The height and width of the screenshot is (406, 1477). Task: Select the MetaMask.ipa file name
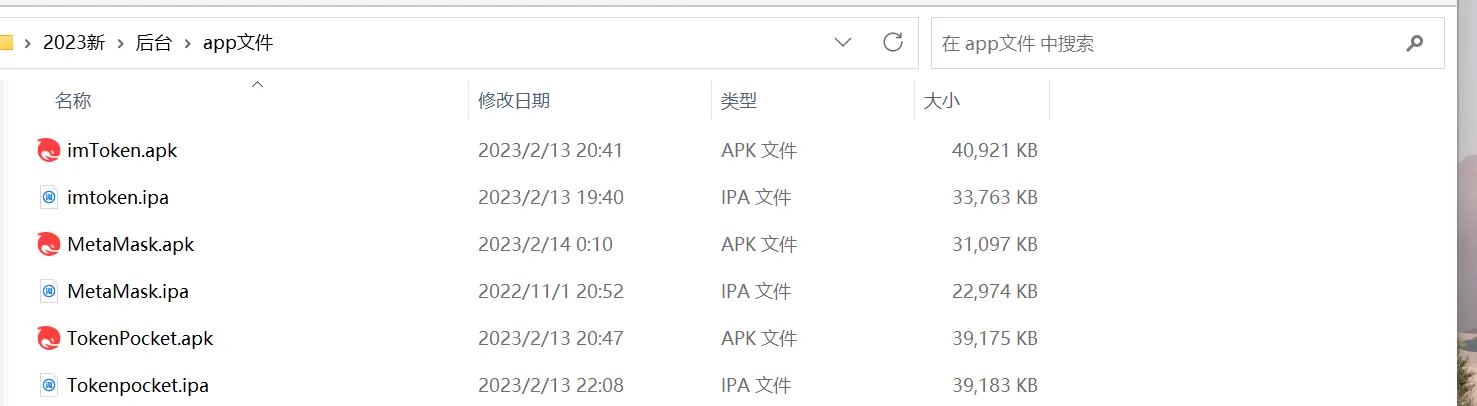(x=128, y=292)
